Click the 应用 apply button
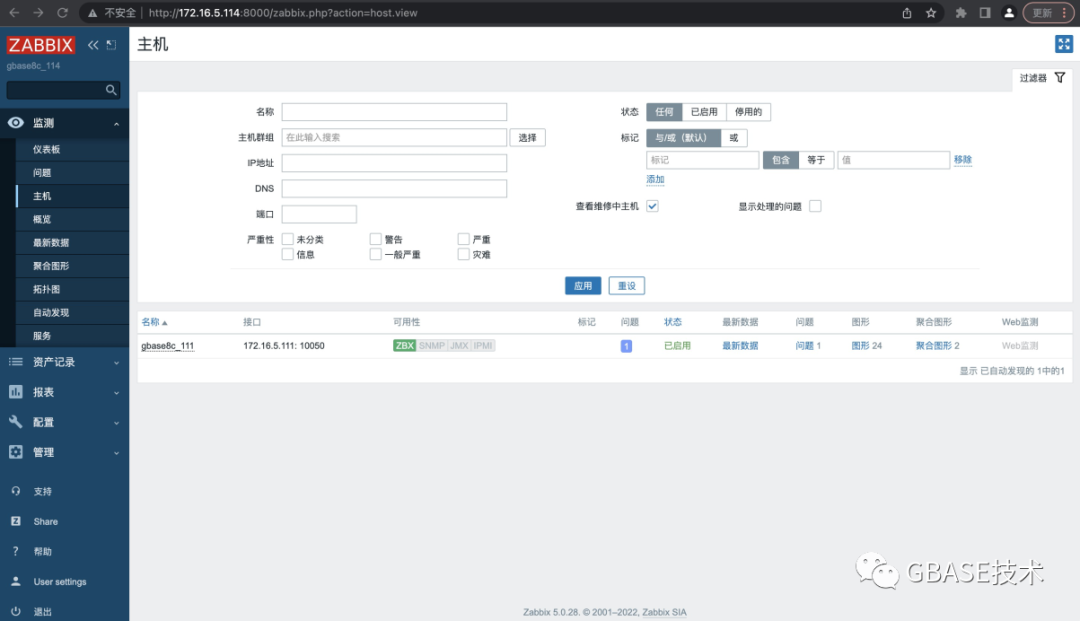This screenshot has height=621, width=1080. point(583,286)
